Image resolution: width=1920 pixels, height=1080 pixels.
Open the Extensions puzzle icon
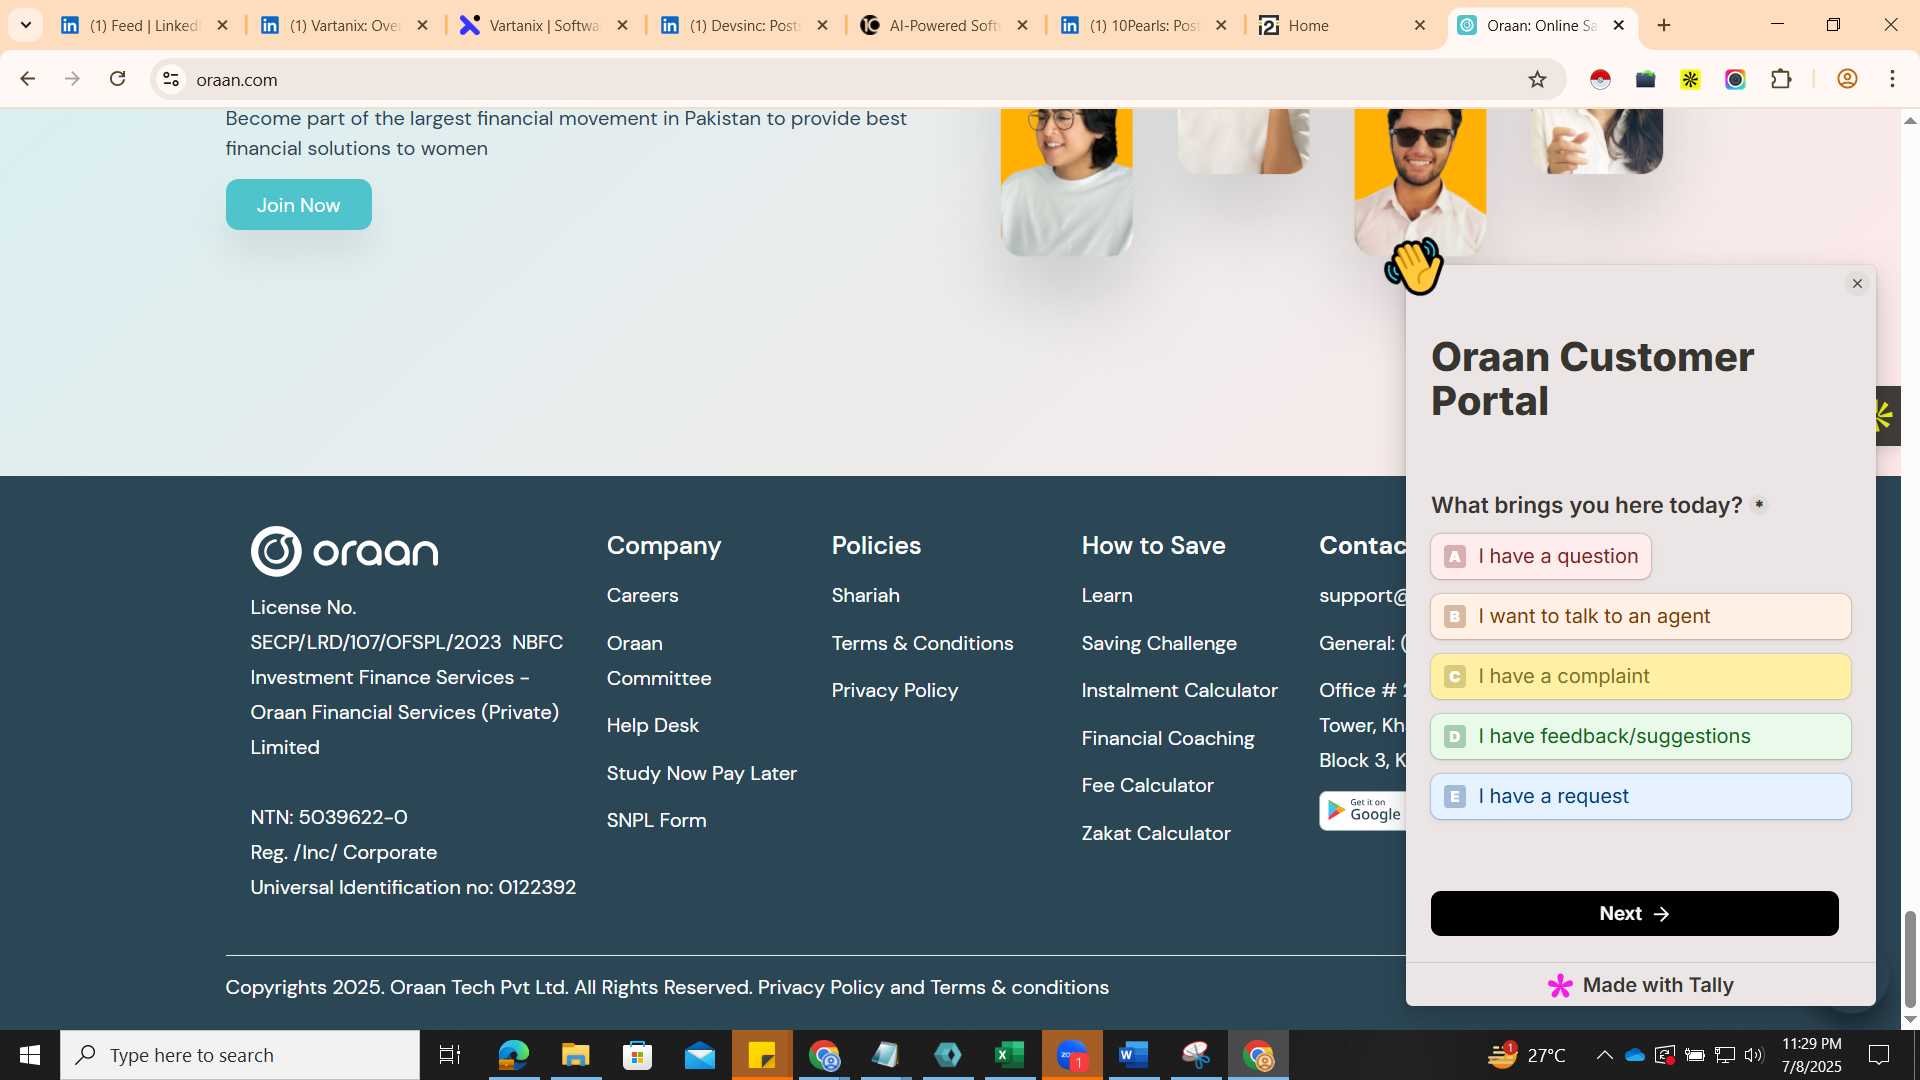tap(1781, 79)
